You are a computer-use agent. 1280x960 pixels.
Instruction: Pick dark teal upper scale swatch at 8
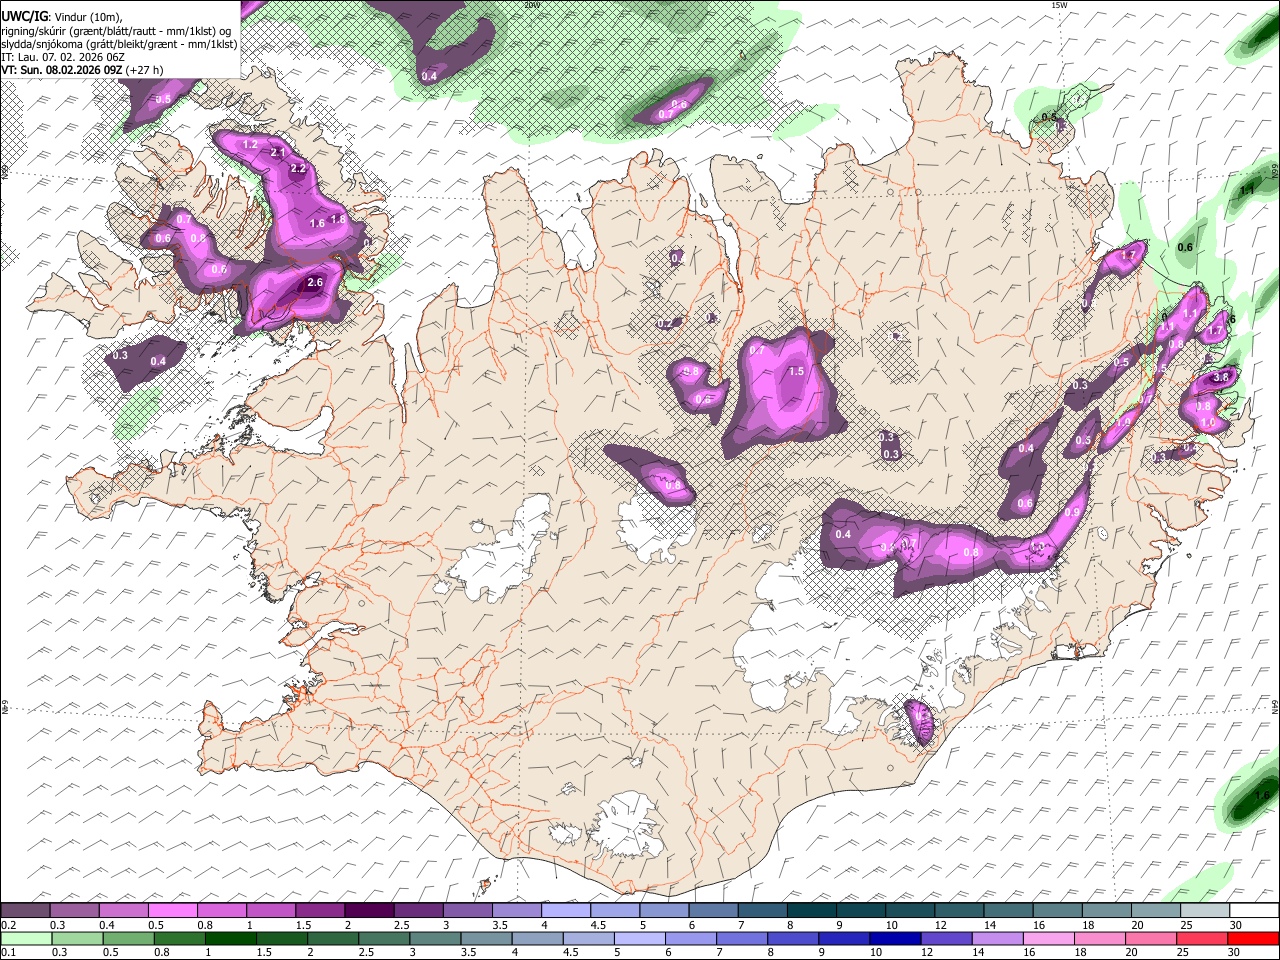(x=811, y=910)
